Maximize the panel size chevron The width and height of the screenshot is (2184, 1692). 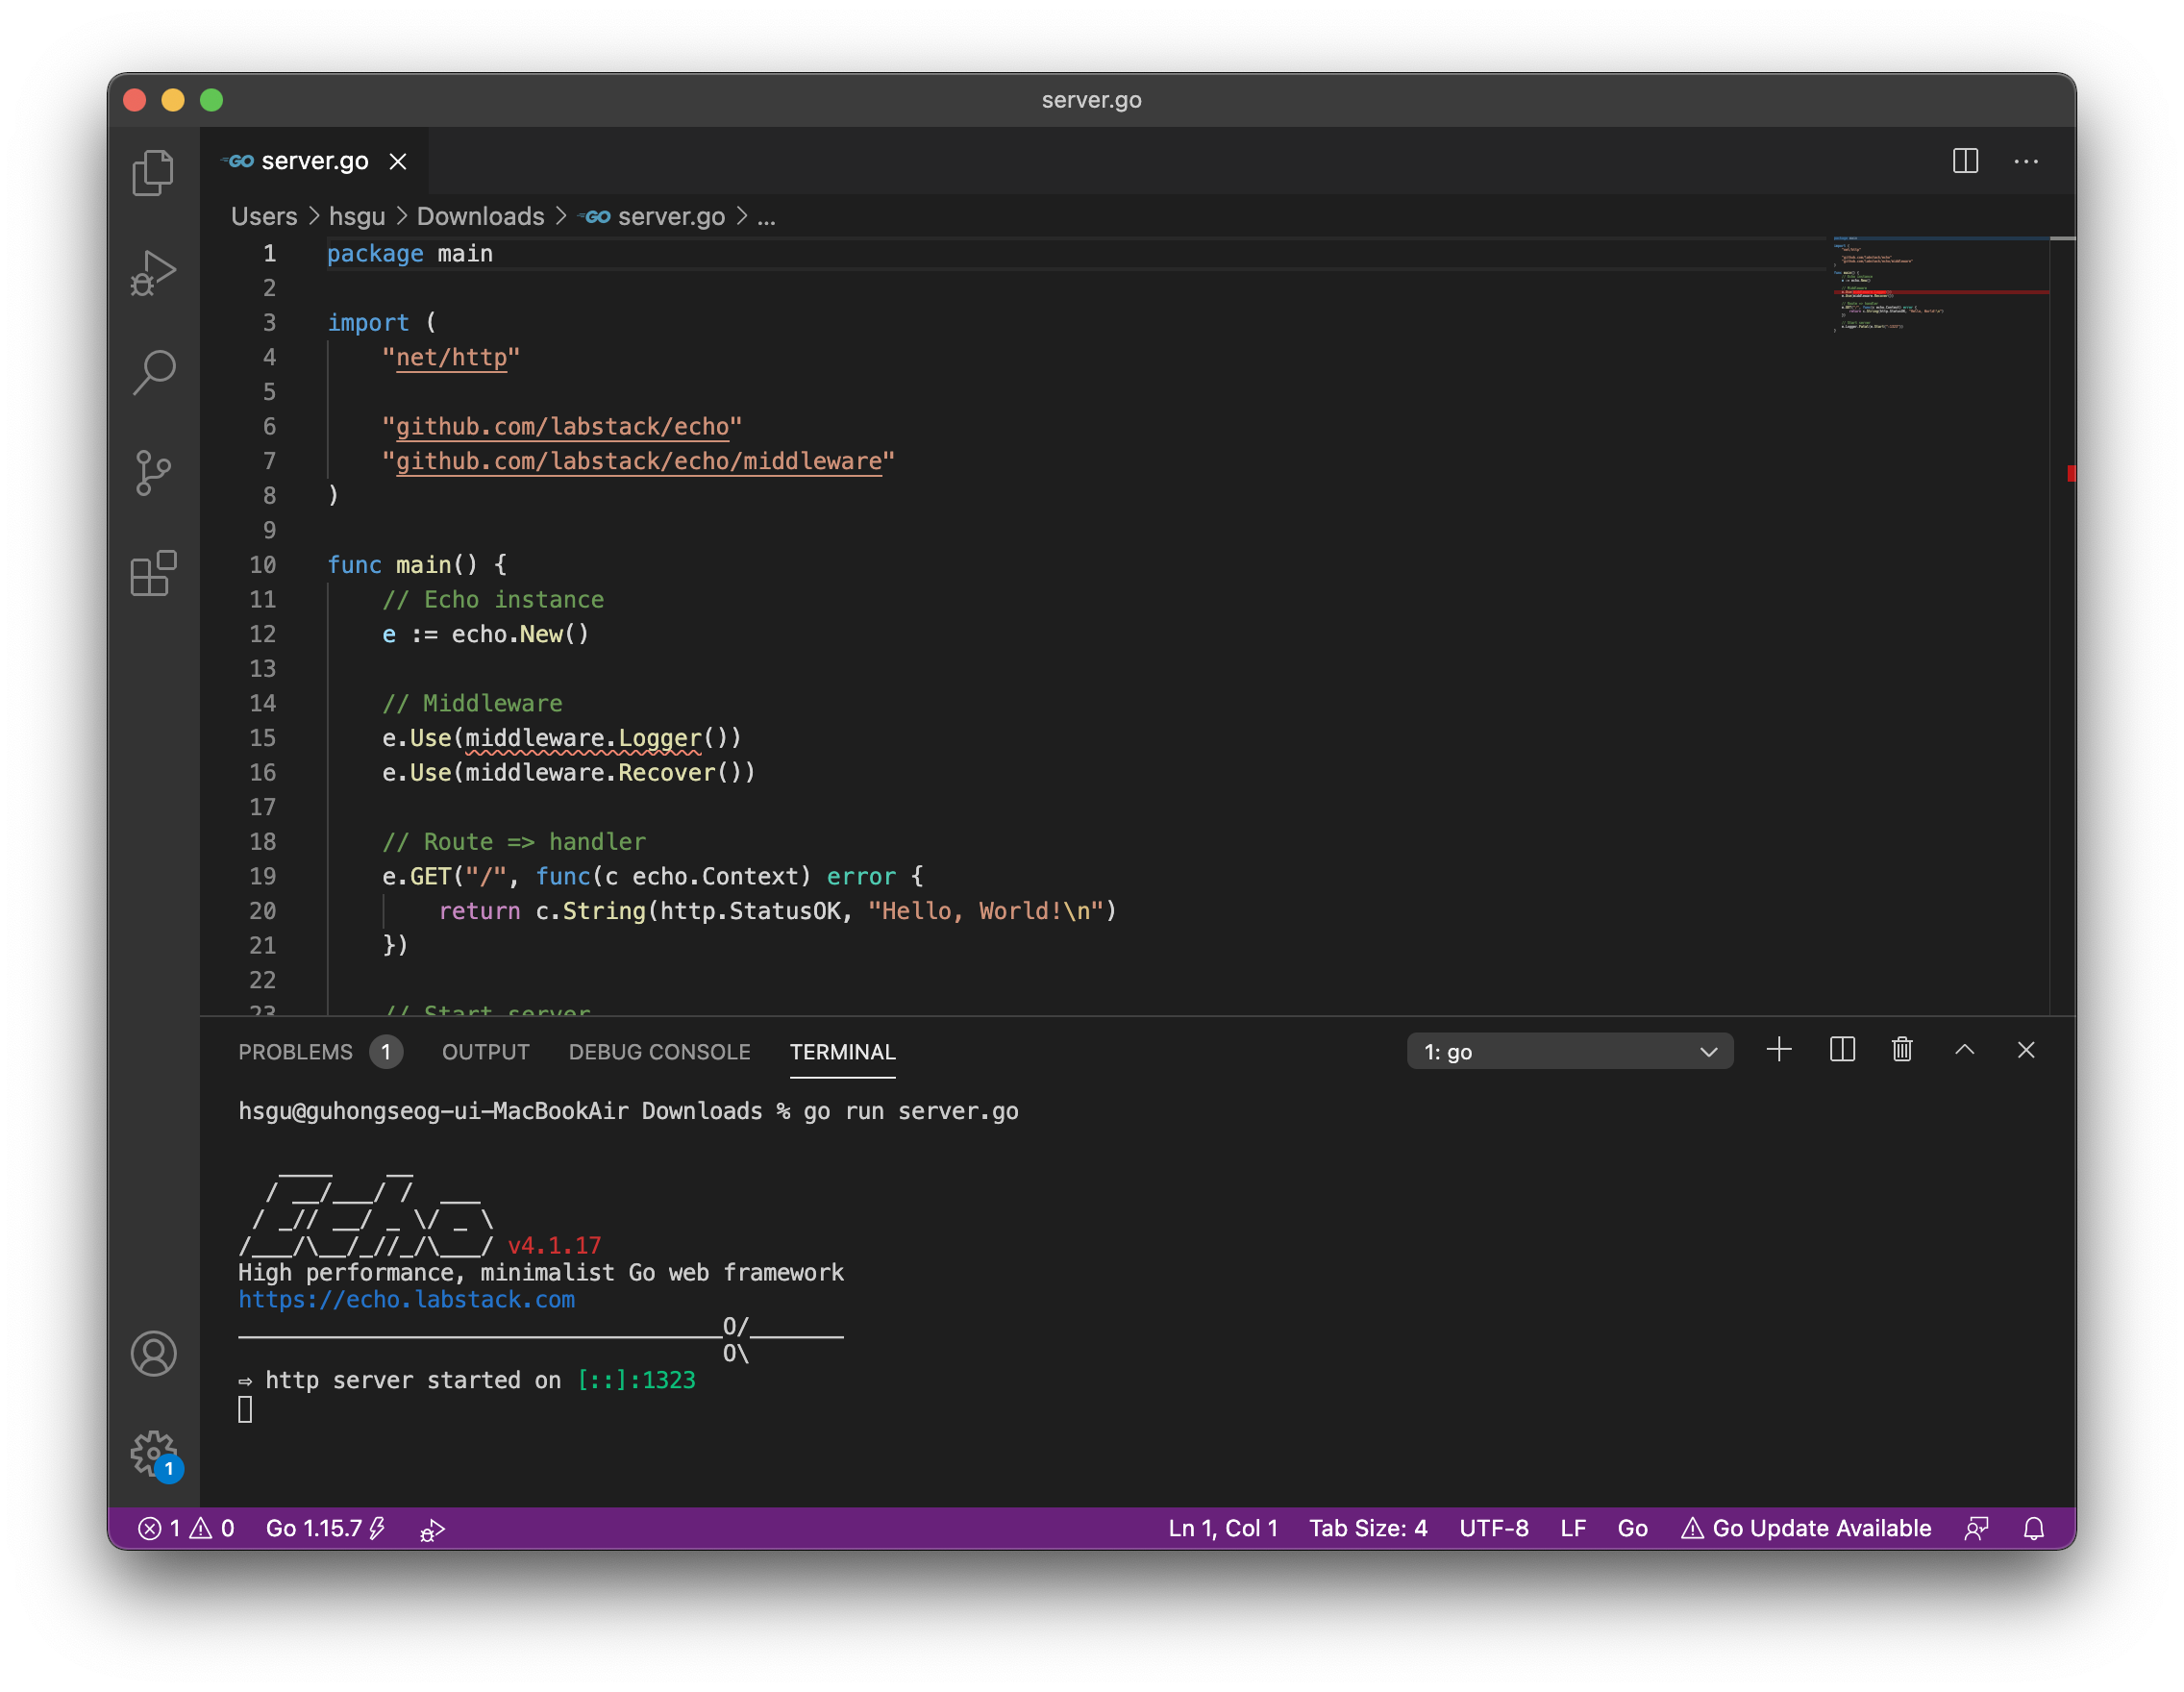coord(1964,1050)
